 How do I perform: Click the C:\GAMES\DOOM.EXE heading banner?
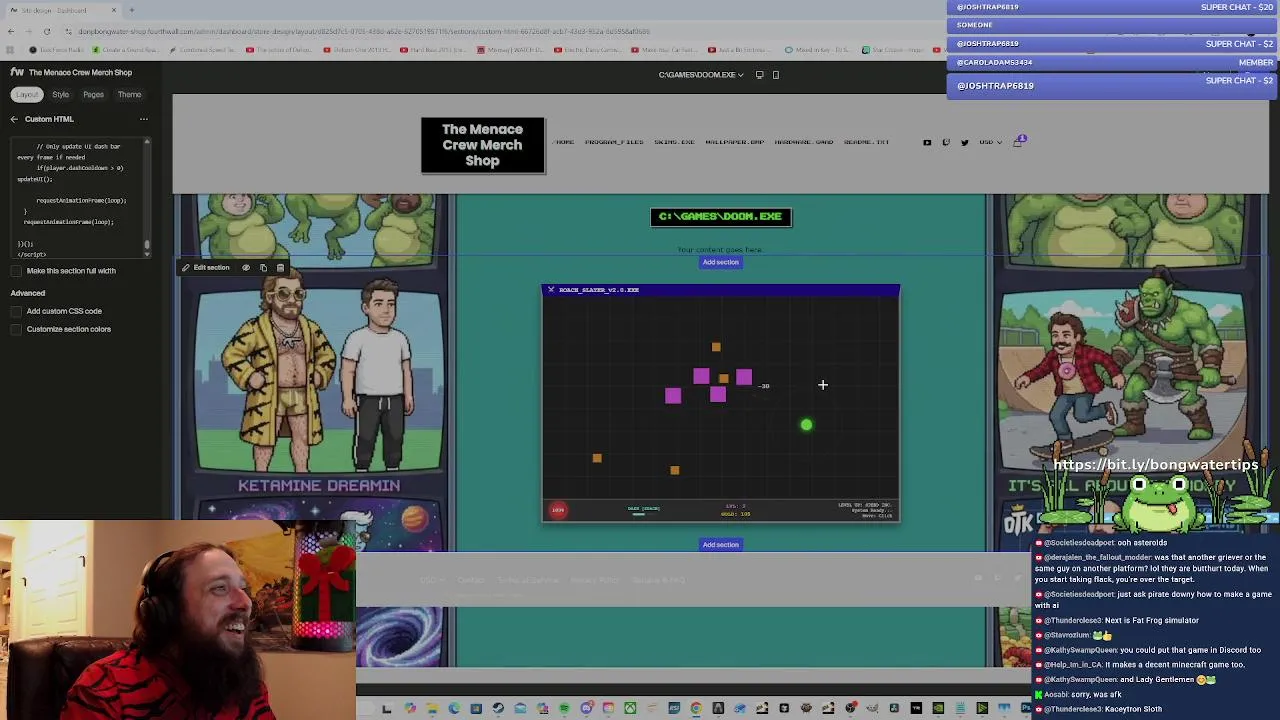721,216
